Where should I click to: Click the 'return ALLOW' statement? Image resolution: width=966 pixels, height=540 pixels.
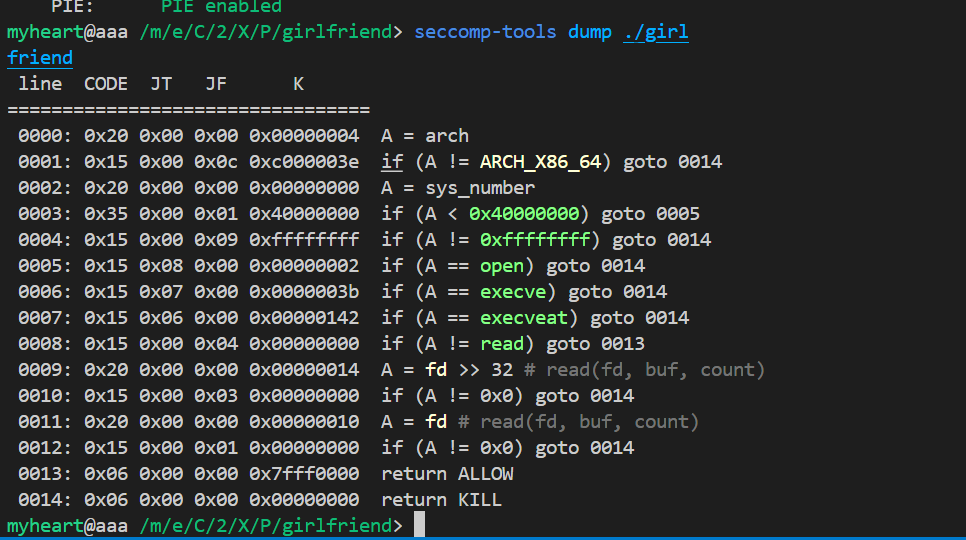pyautogui.click(x=447, y=474)
